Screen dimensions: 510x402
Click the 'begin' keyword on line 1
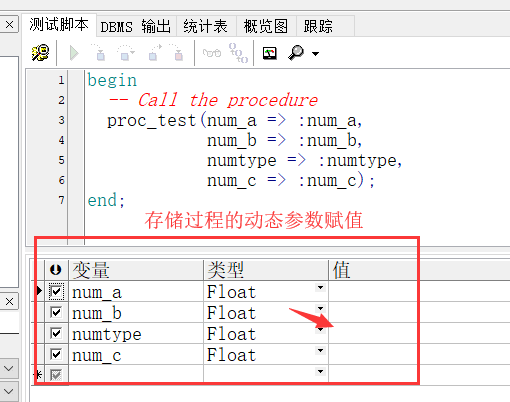(x=112, y=81)
